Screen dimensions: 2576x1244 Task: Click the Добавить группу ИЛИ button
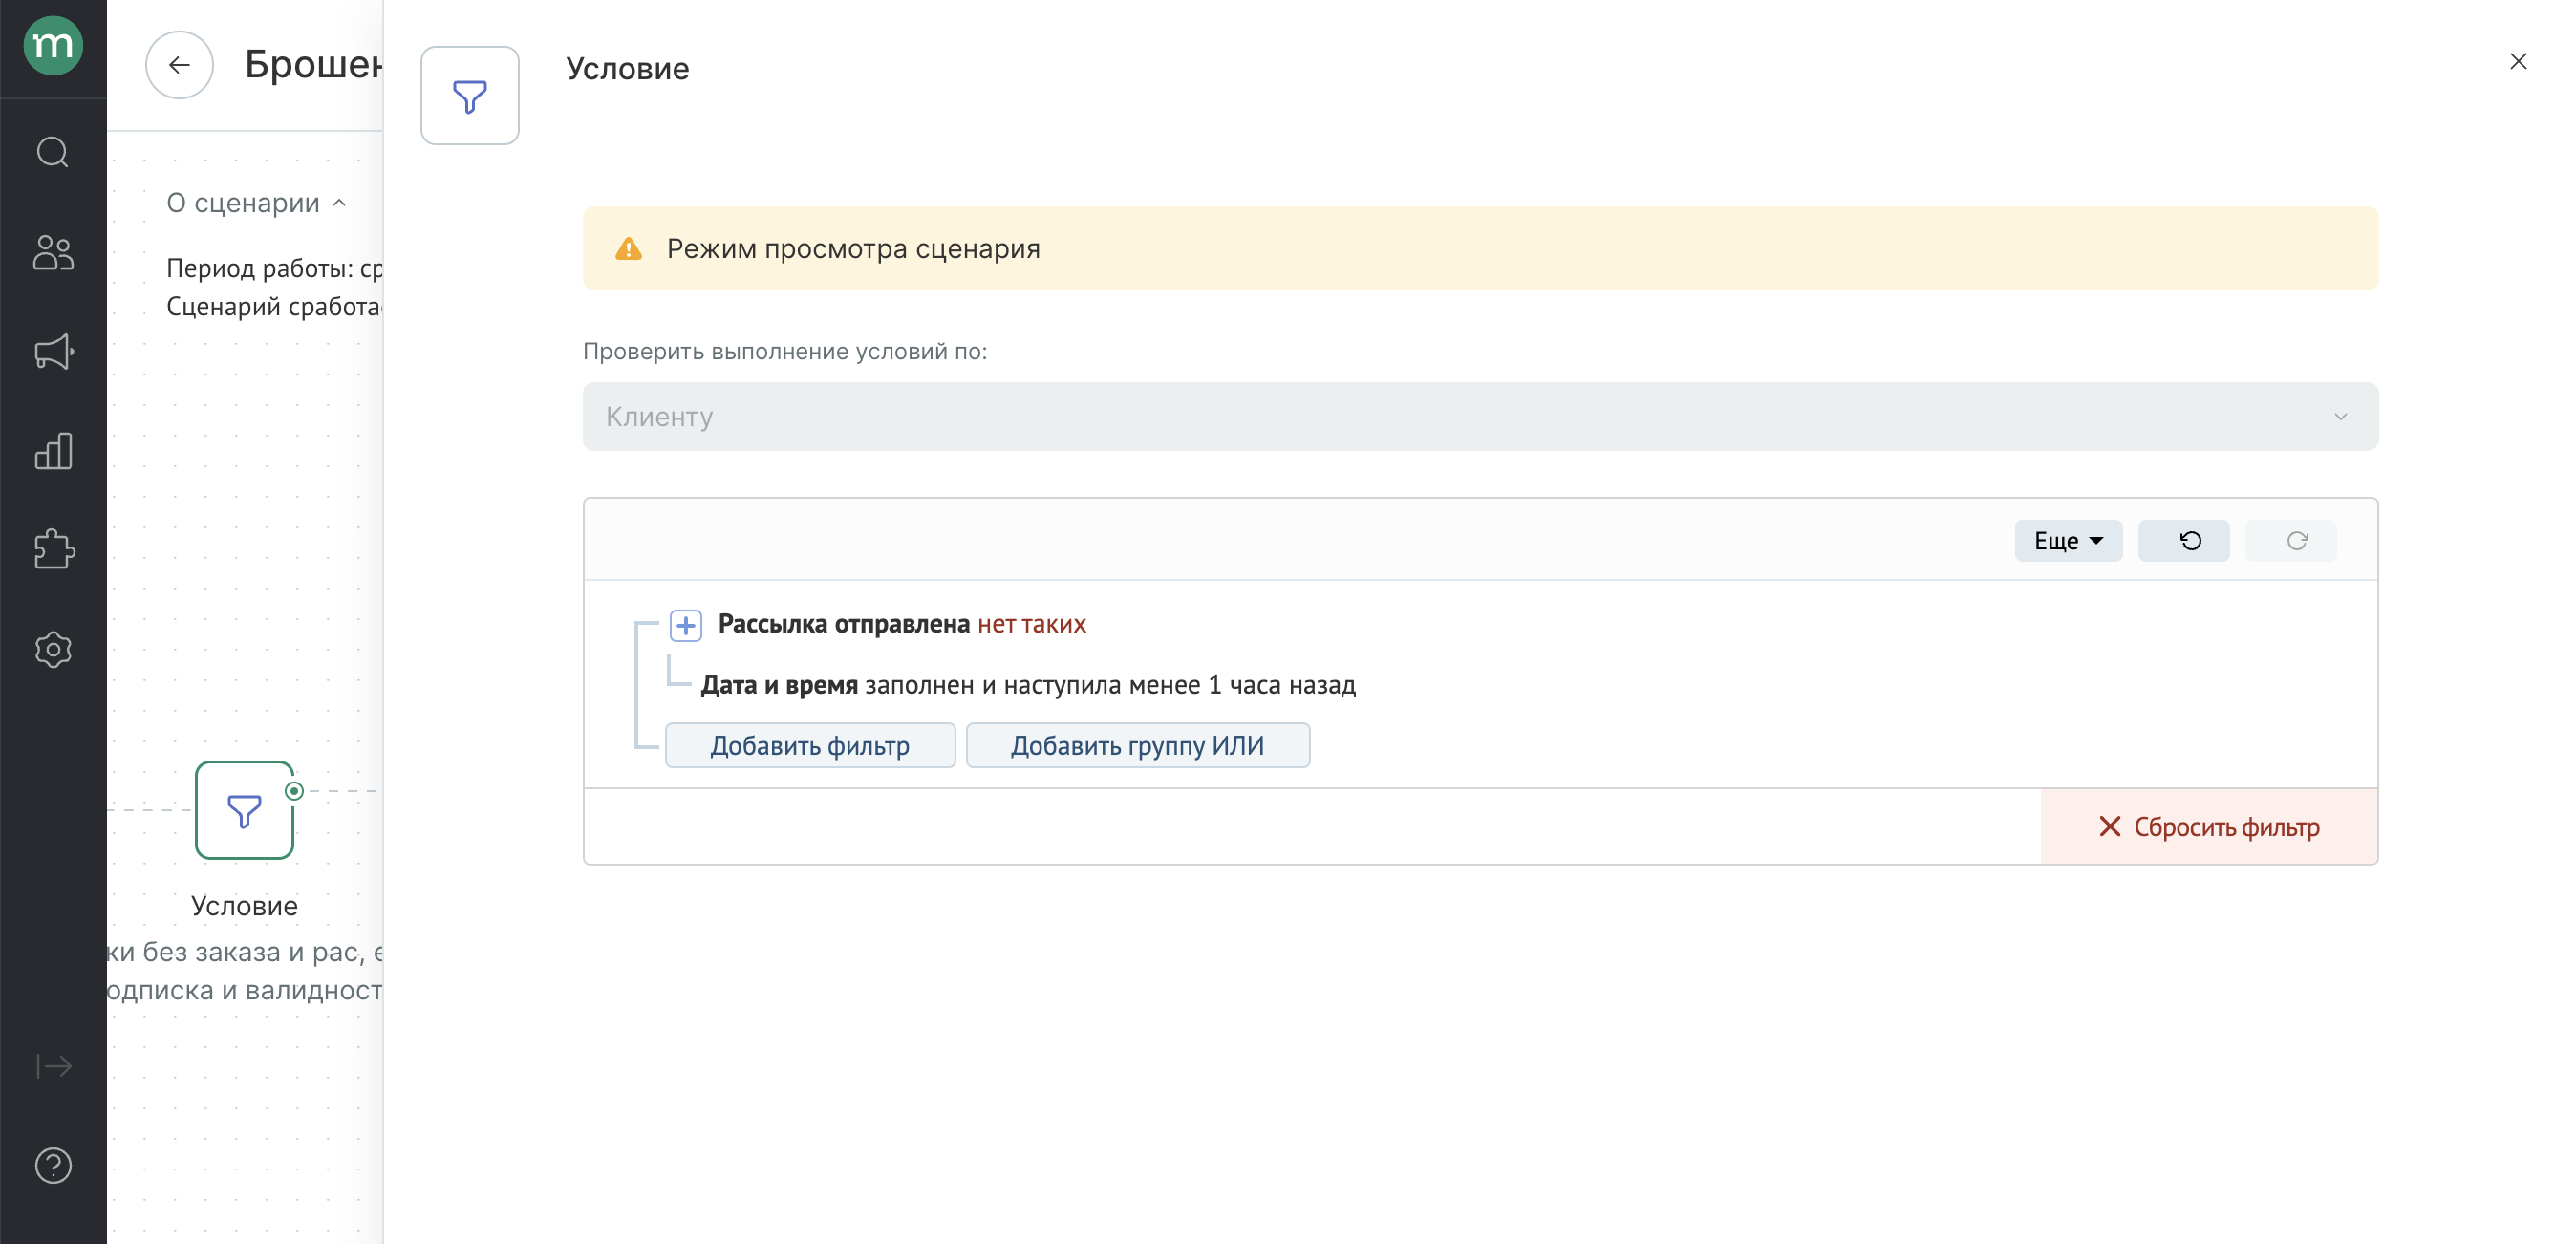point(1137,745)
